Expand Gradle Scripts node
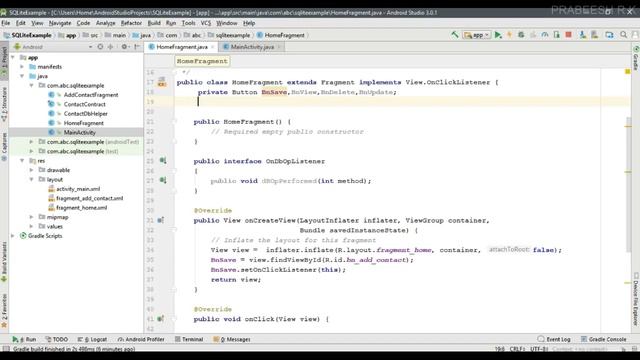 pyautogui.click(x=13, y=236)
